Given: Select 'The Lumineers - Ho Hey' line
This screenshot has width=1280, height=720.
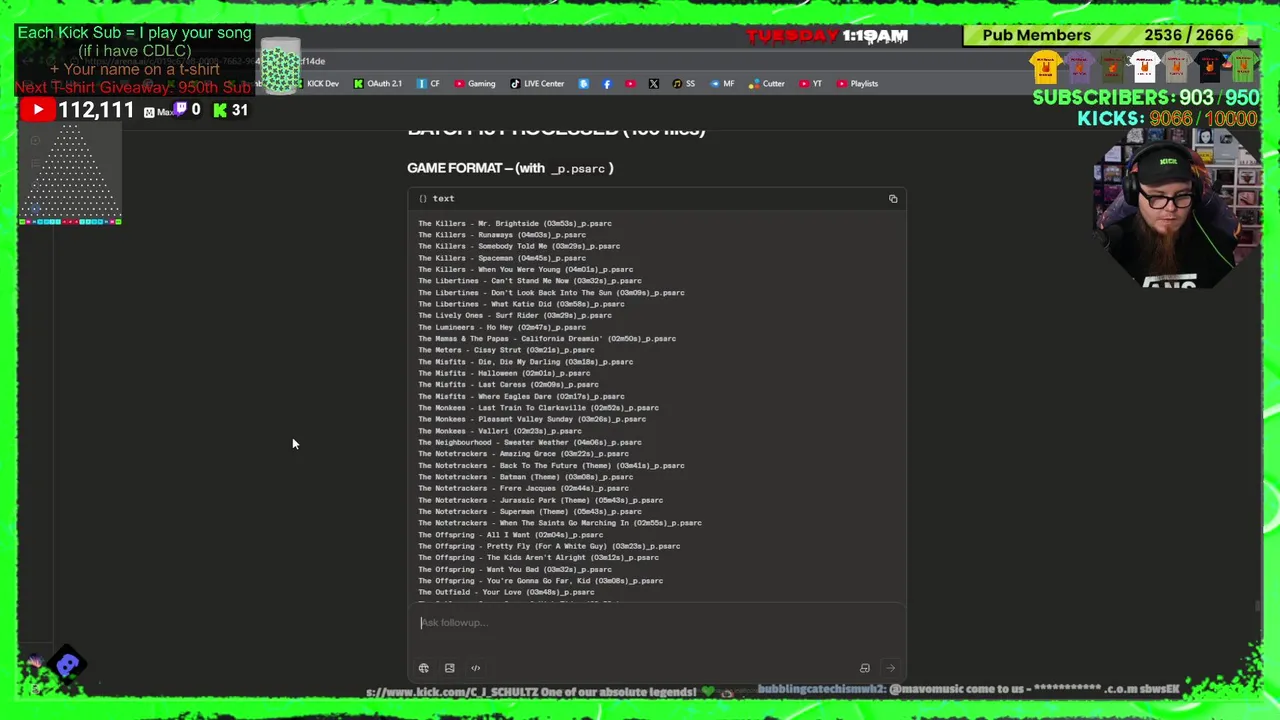Looking at the screenshot, I should tap(502, 328).
